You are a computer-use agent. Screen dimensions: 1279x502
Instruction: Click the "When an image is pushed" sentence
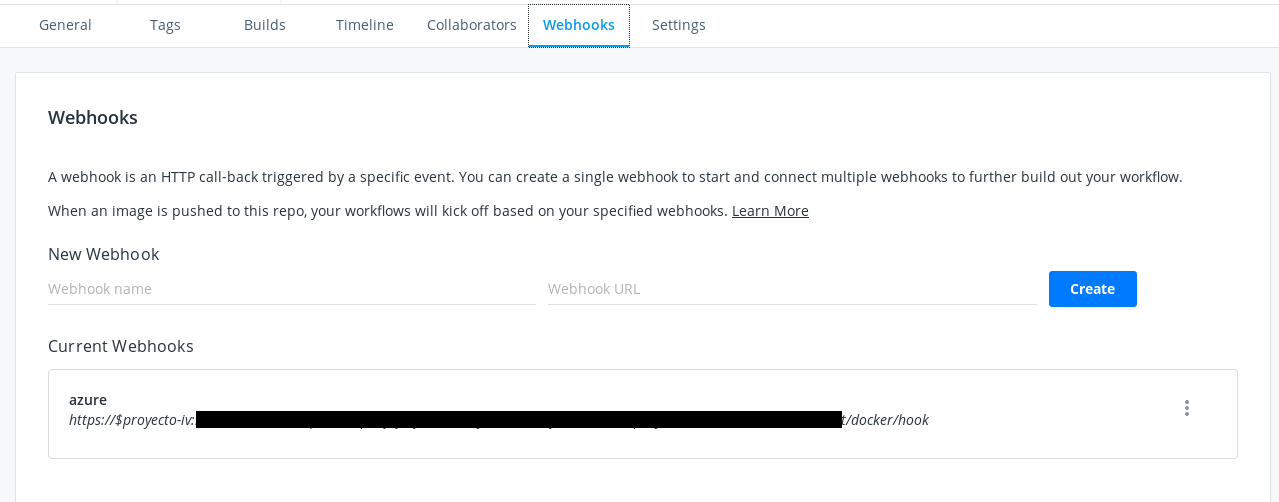(x=387, y=211)
